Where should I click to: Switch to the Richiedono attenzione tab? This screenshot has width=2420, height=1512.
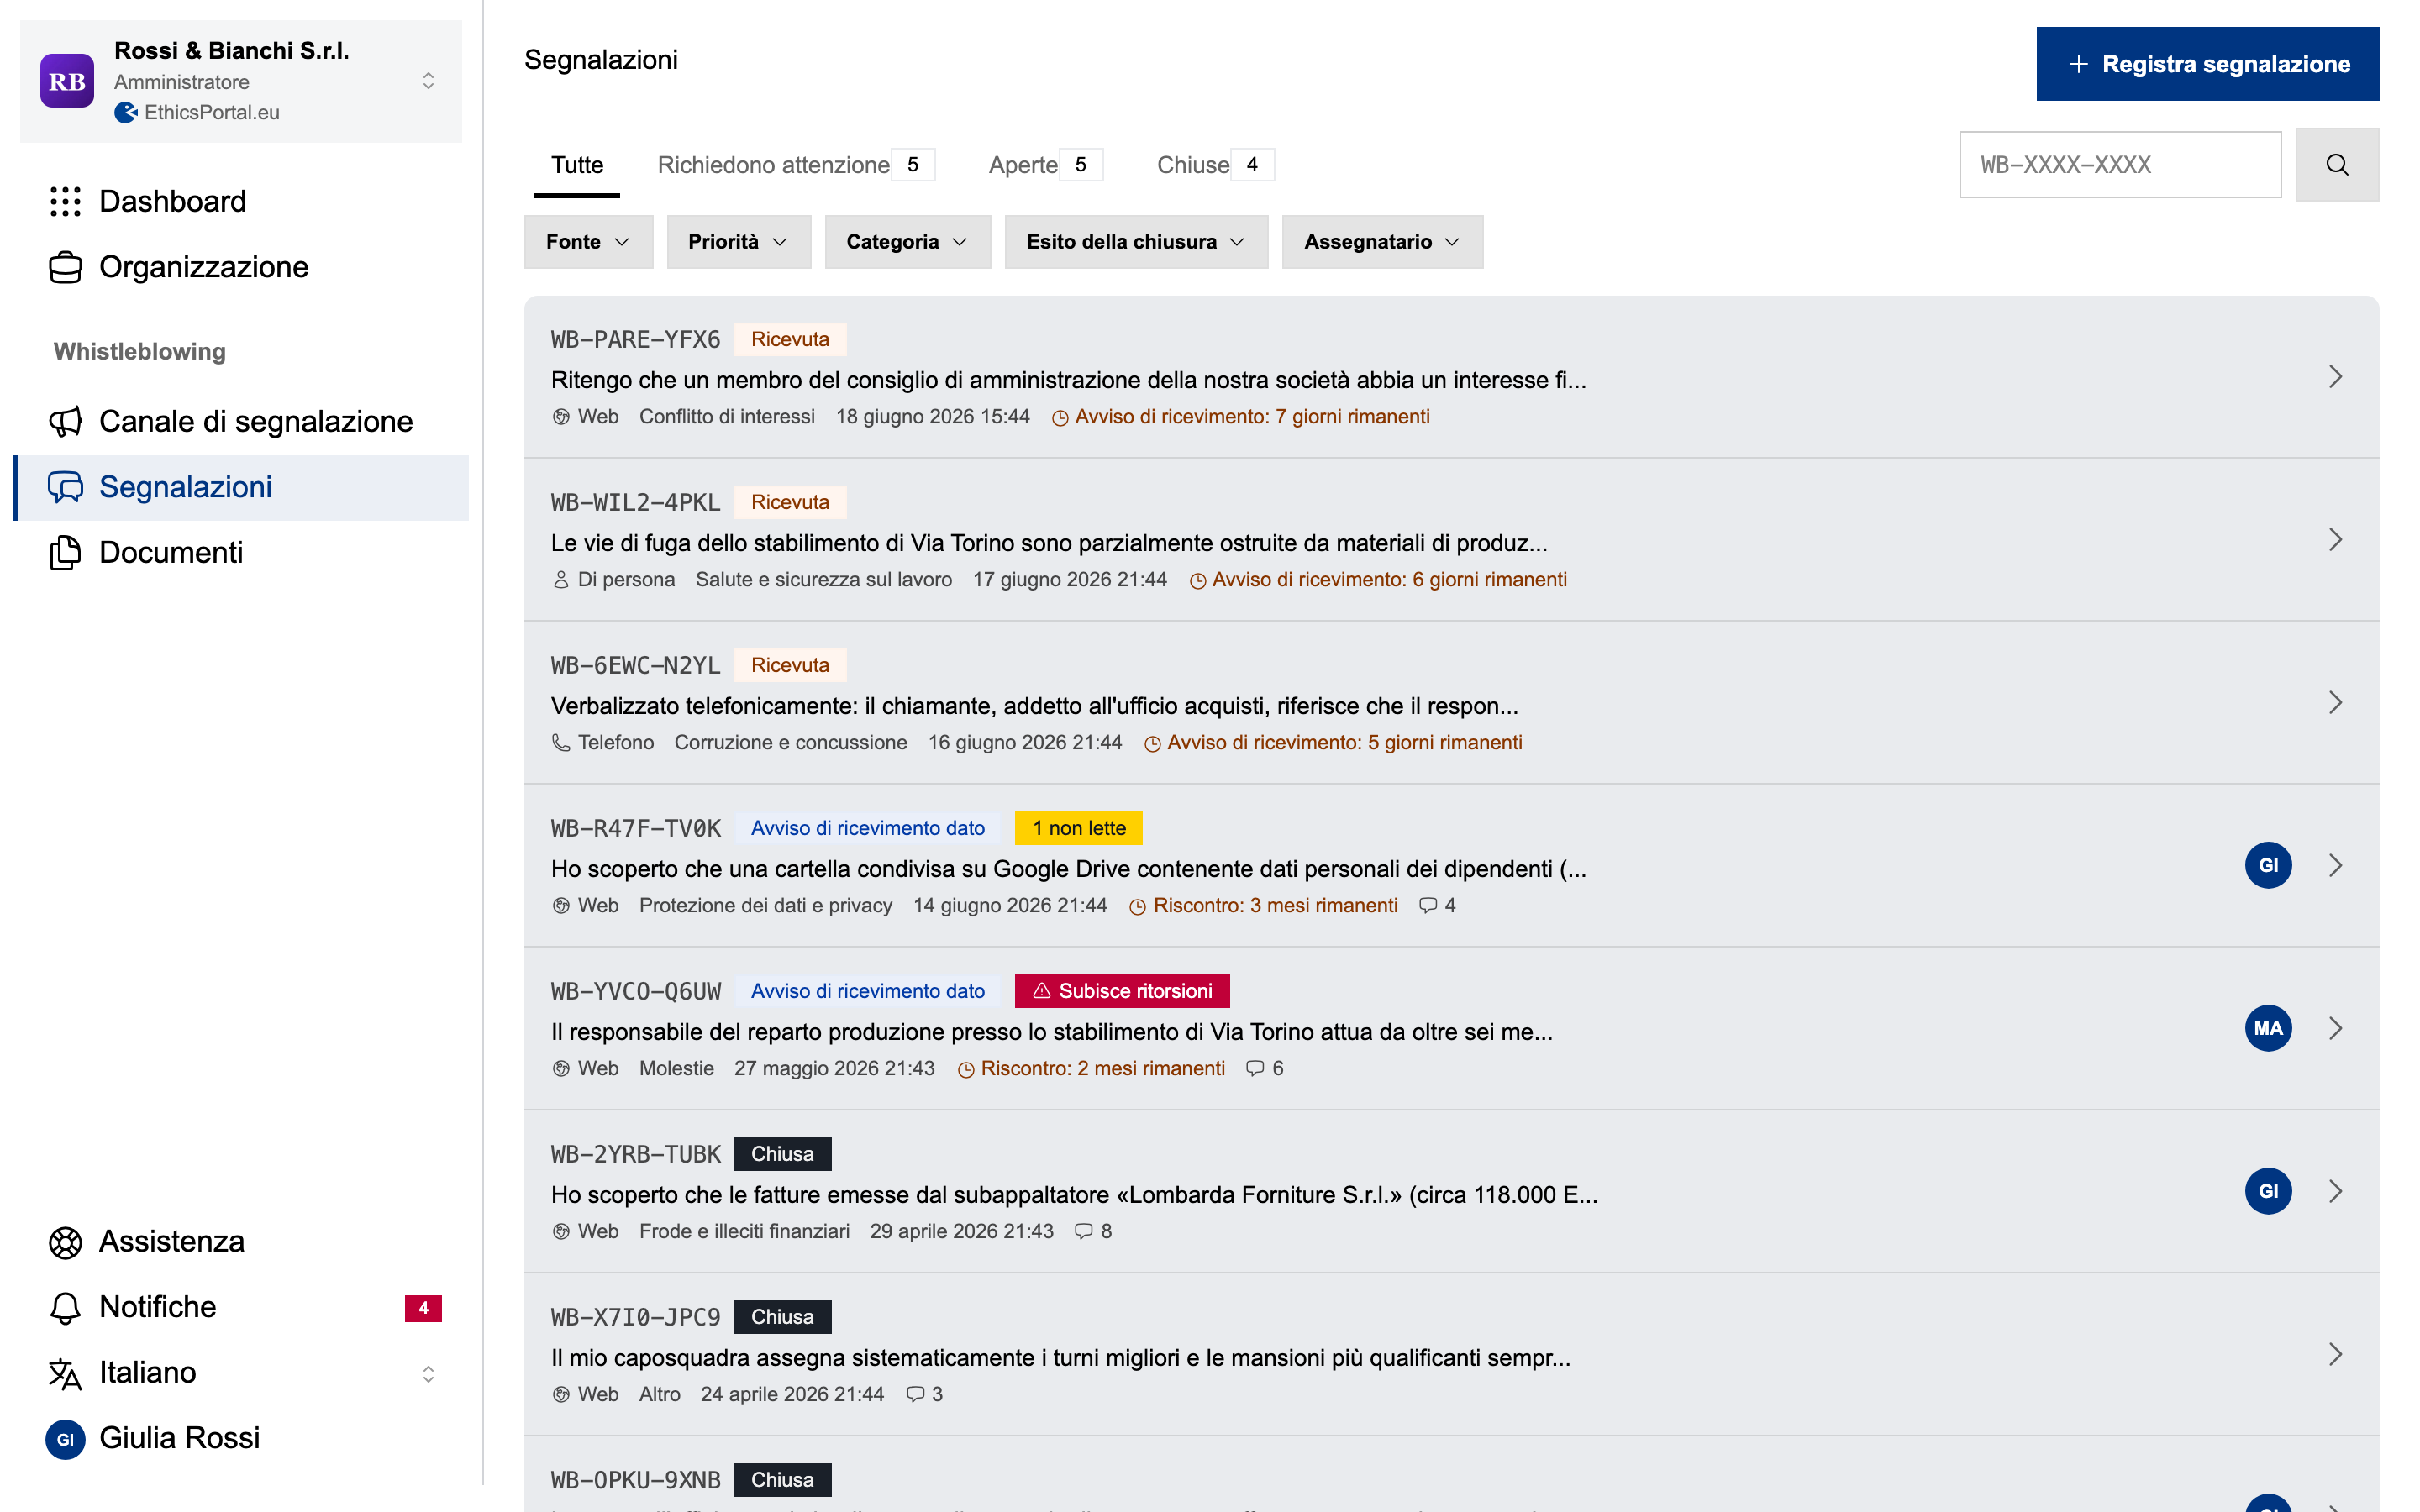tap(795, 165)
